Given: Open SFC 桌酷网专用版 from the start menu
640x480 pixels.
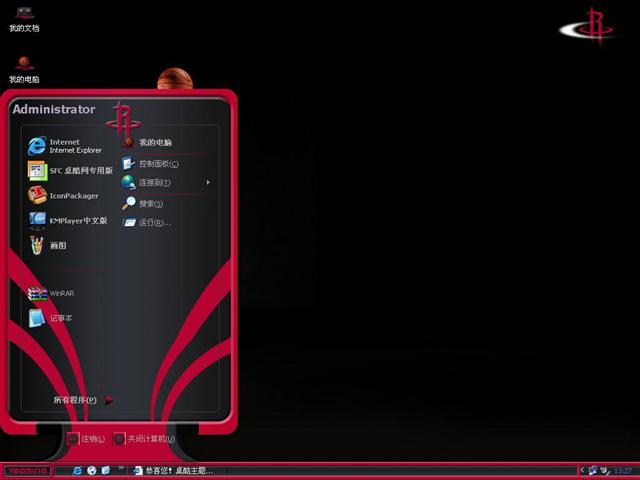Looking at the screenshot, I should (x=70, y=171).
